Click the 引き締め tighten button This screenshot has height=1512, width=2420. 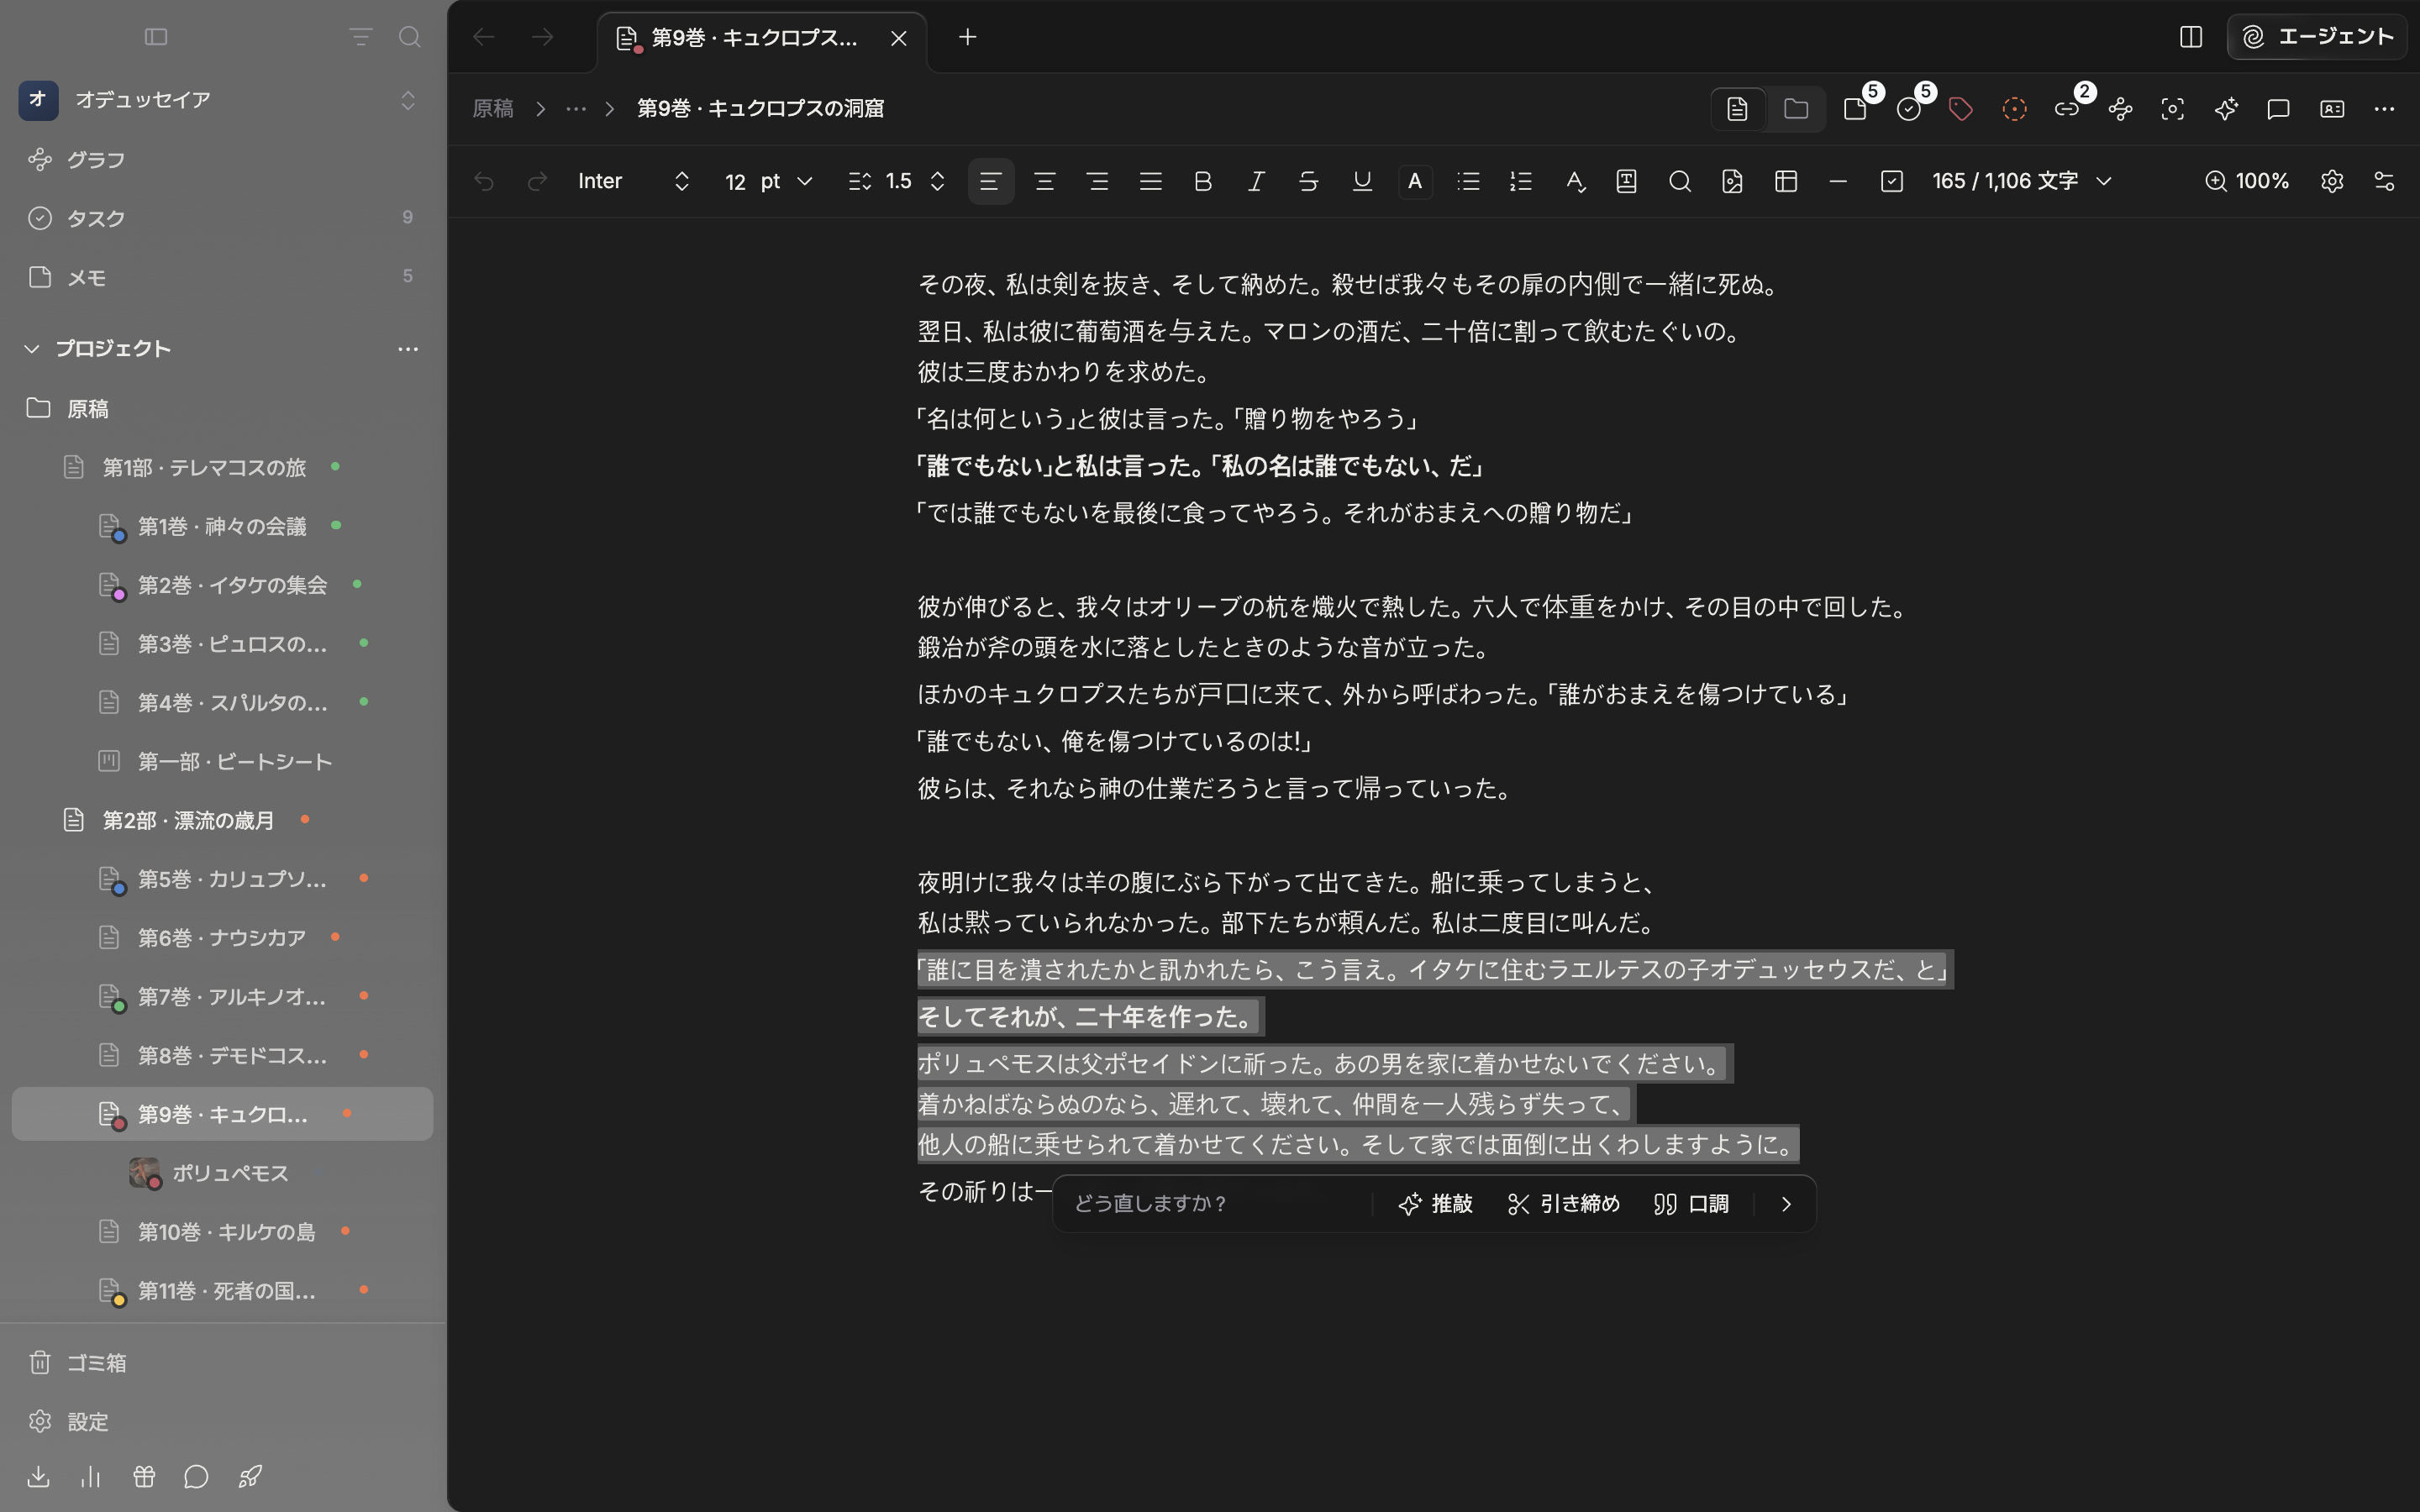(1564, 1204)
